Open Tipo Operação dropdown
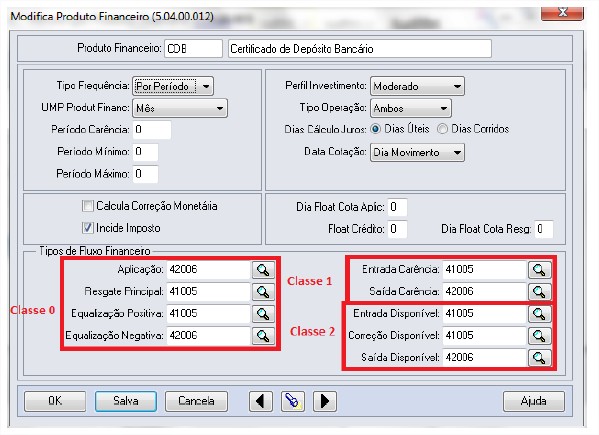This screenshot has width=599, height=435. pyautogui.click(x=411, y=108)
